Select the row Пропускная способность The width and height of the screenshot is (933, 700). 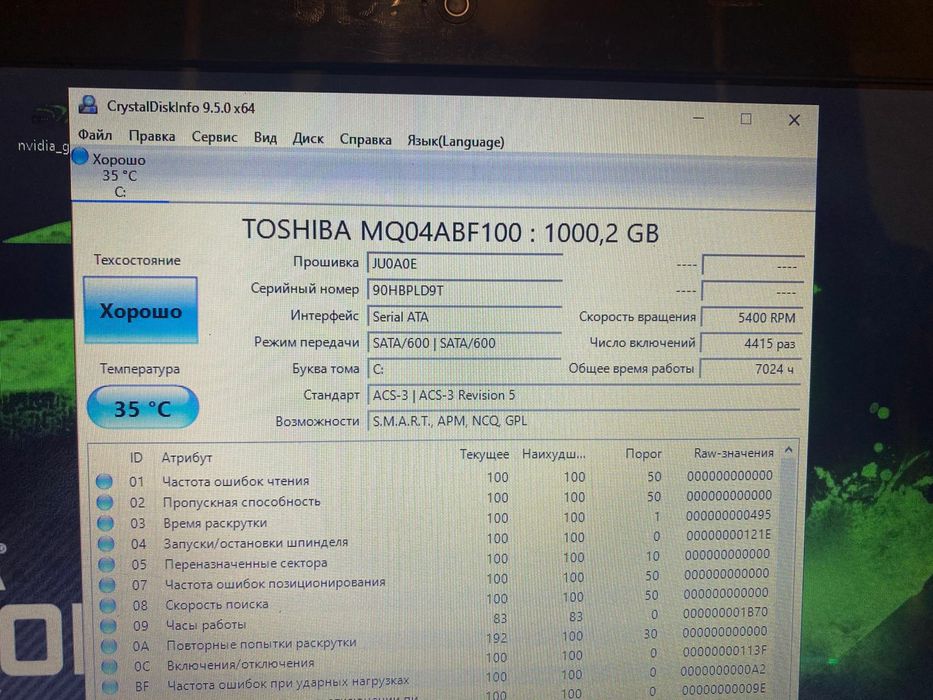click(x=436, y=500)
